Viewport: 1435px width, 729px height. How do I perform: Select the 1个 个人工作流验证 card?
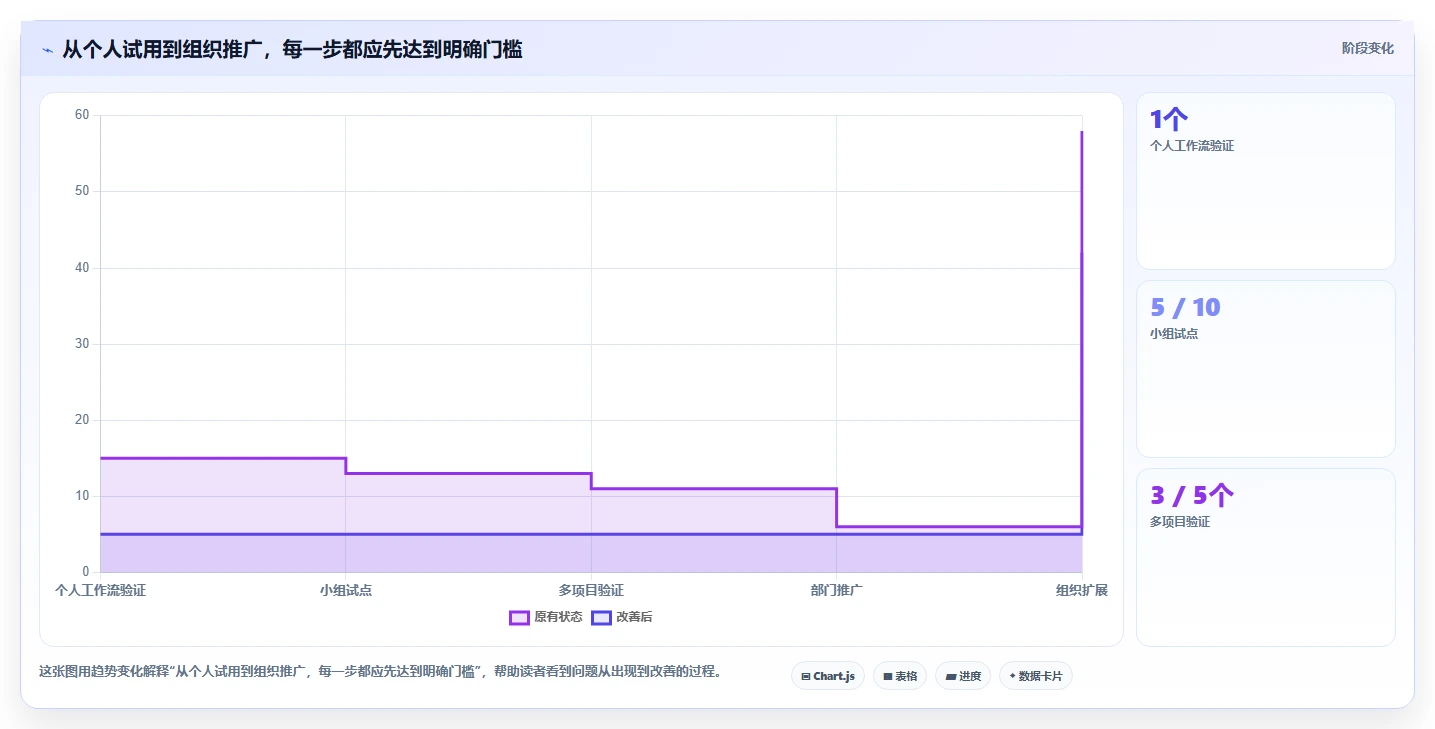[x=1265, y=181]
